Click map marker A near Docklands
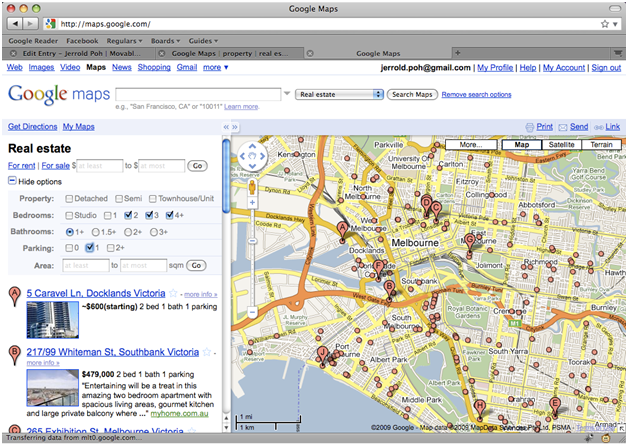 (344, 229)
